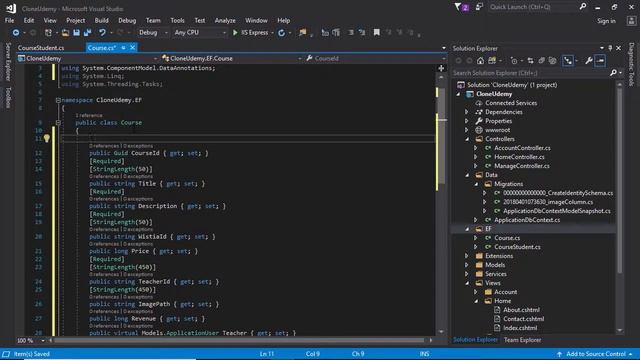
Task: Click the Quick Launch search magnifier icon
Action: click(x=583, y=7)
